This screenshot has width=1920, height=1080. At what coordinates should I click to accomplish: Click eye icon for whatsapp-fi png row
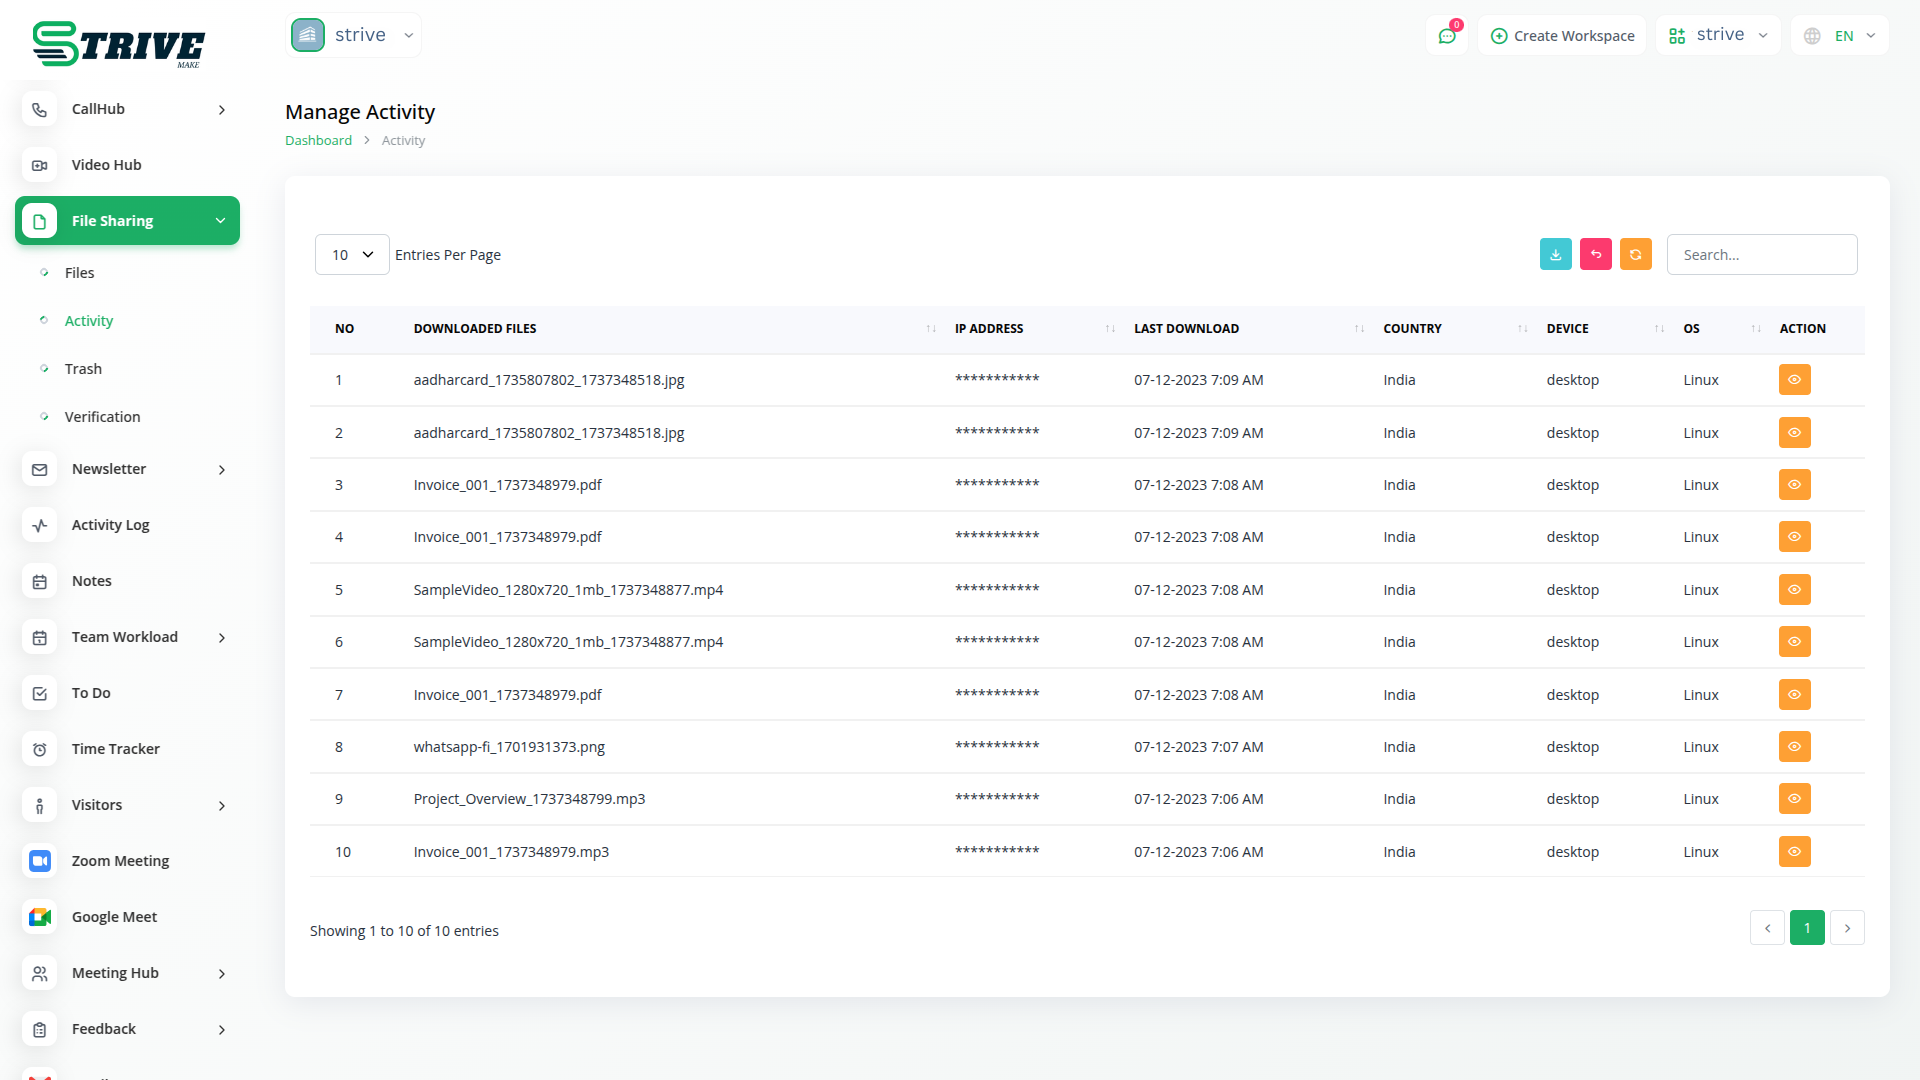click(1794, 747)
